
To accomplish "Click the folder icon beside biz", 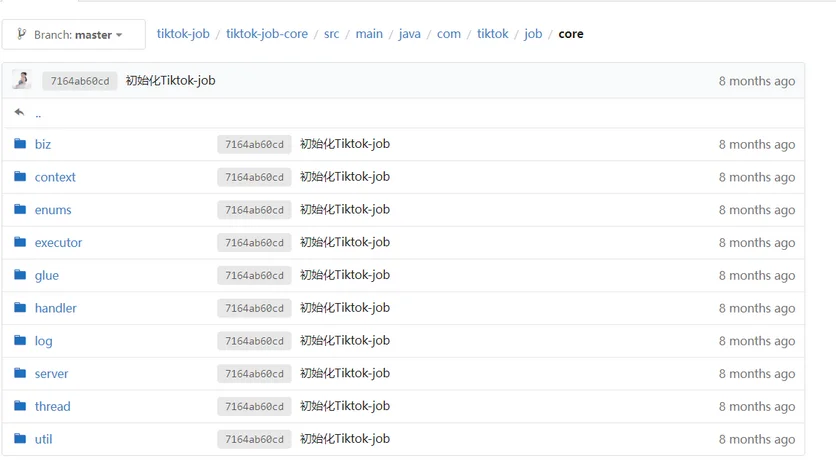I will [20, 144].
